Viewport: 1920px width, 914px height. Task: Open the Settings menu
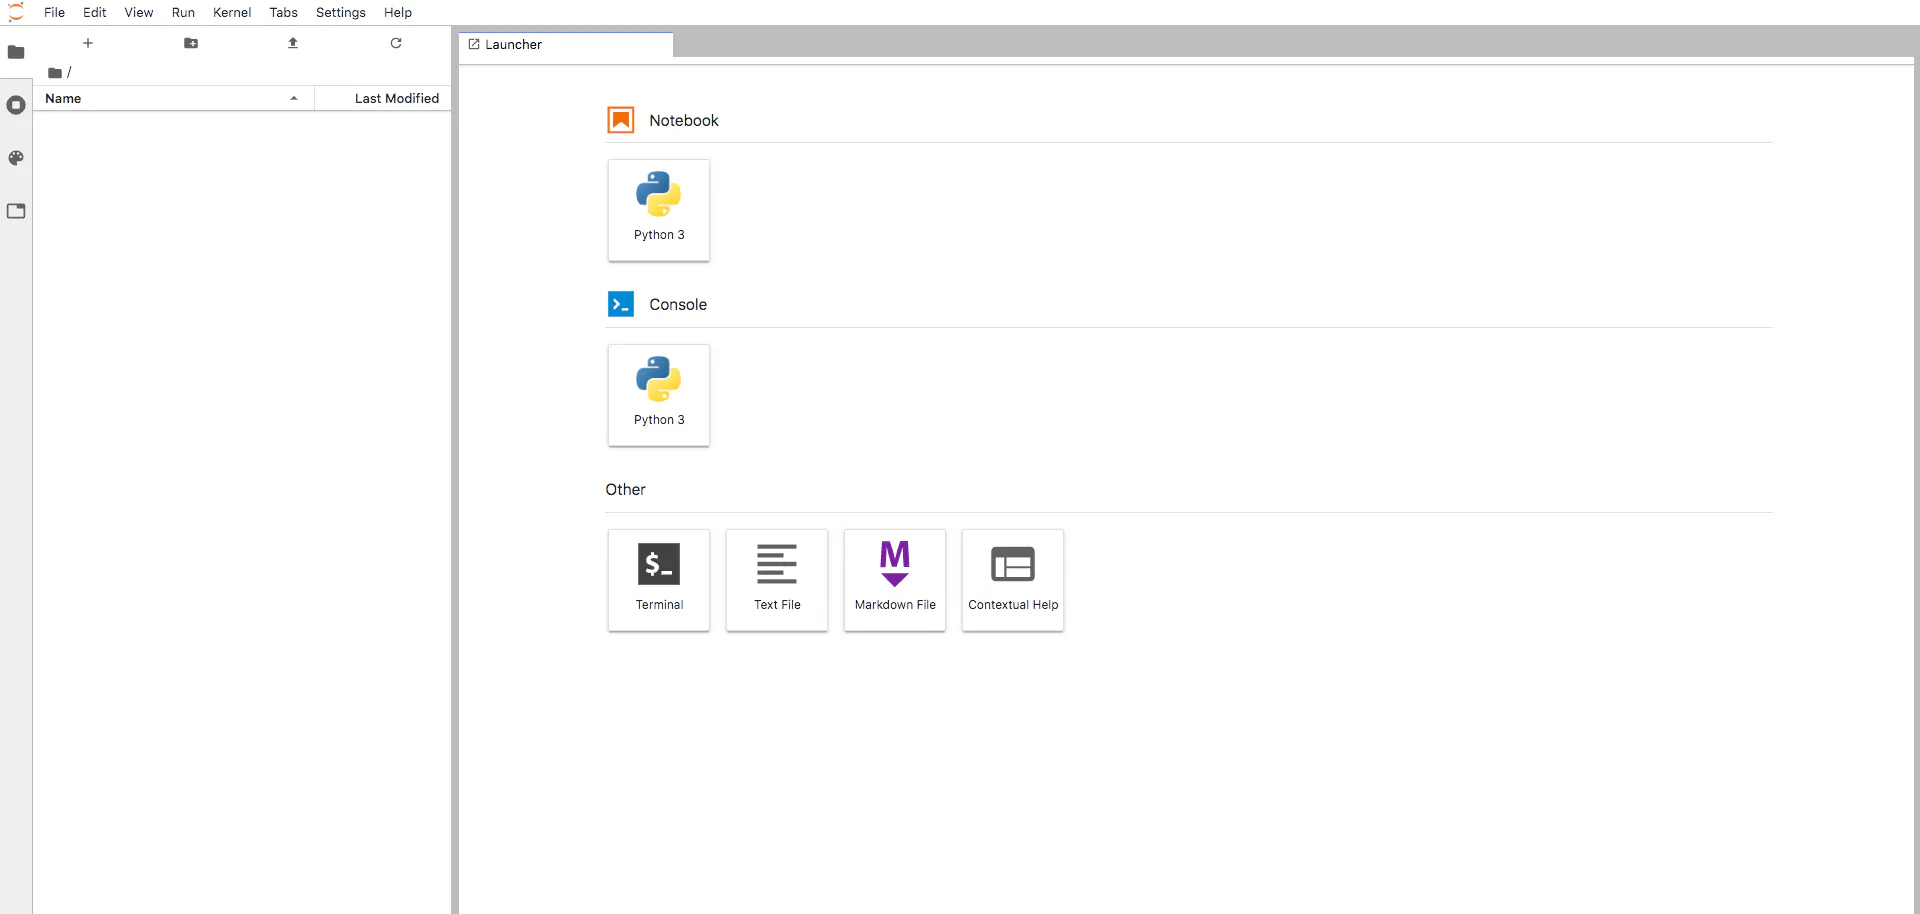tap(341, 13)
